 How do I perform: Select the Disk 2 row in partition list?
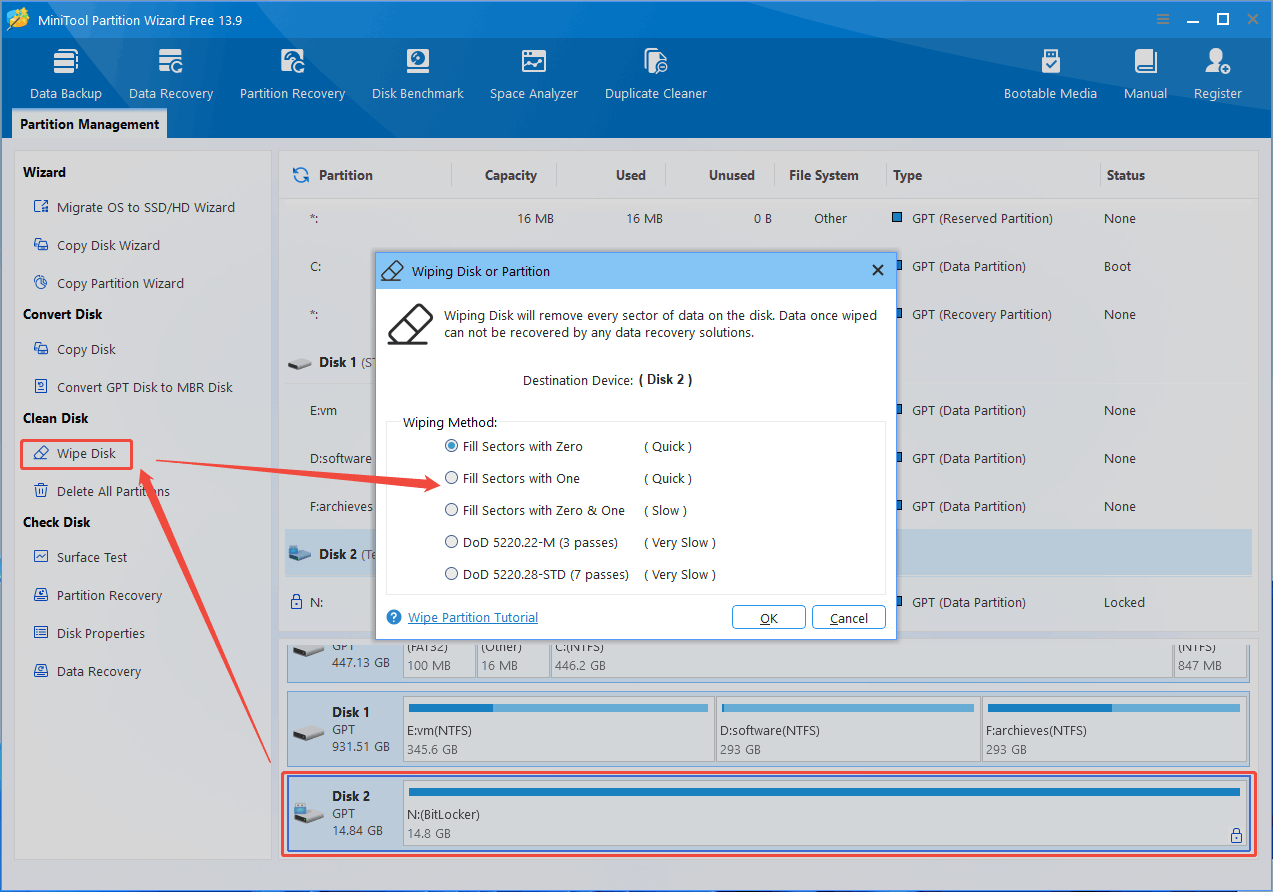click(767, 553)
